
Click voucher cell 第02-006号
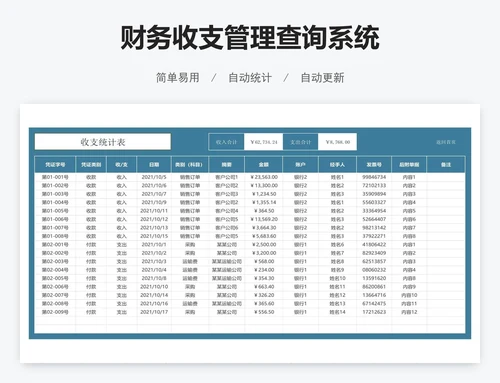55,287
